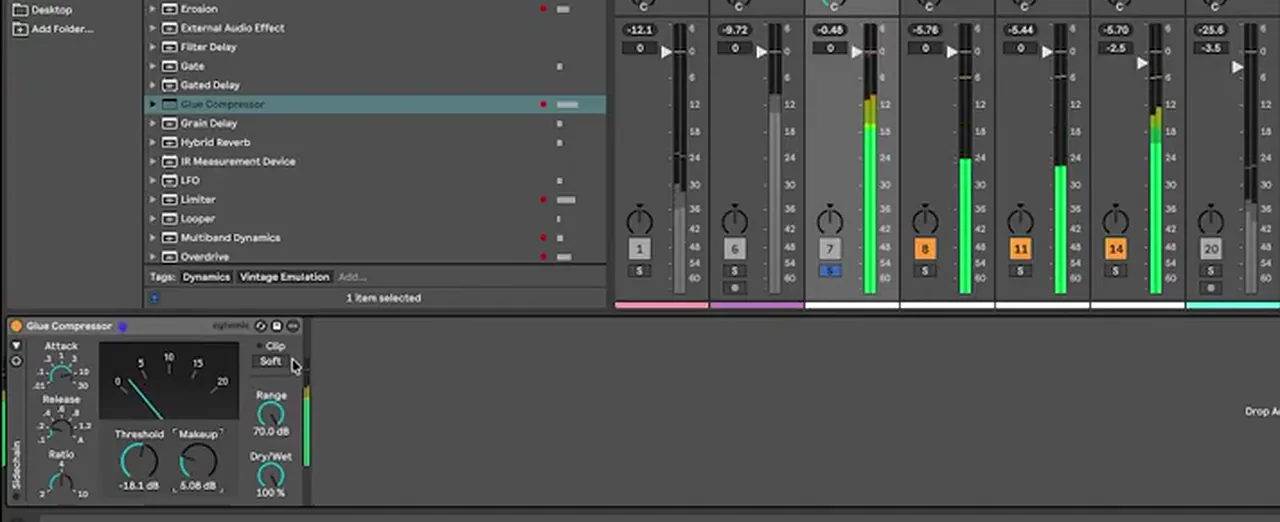Viewport: 1280px width, 522px height.
Task: Click track 14 volume fader handle
Action: point(1143,63)
